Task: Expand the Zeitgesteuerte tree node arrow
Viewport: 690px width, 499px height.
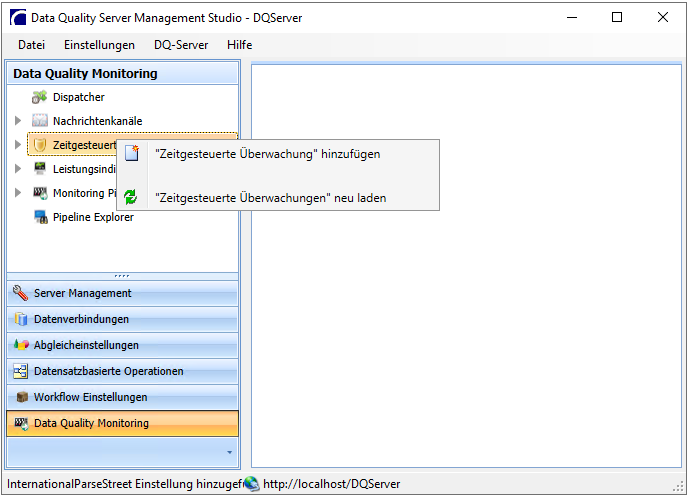Action: pyautogui.click(x=18, y=144)
